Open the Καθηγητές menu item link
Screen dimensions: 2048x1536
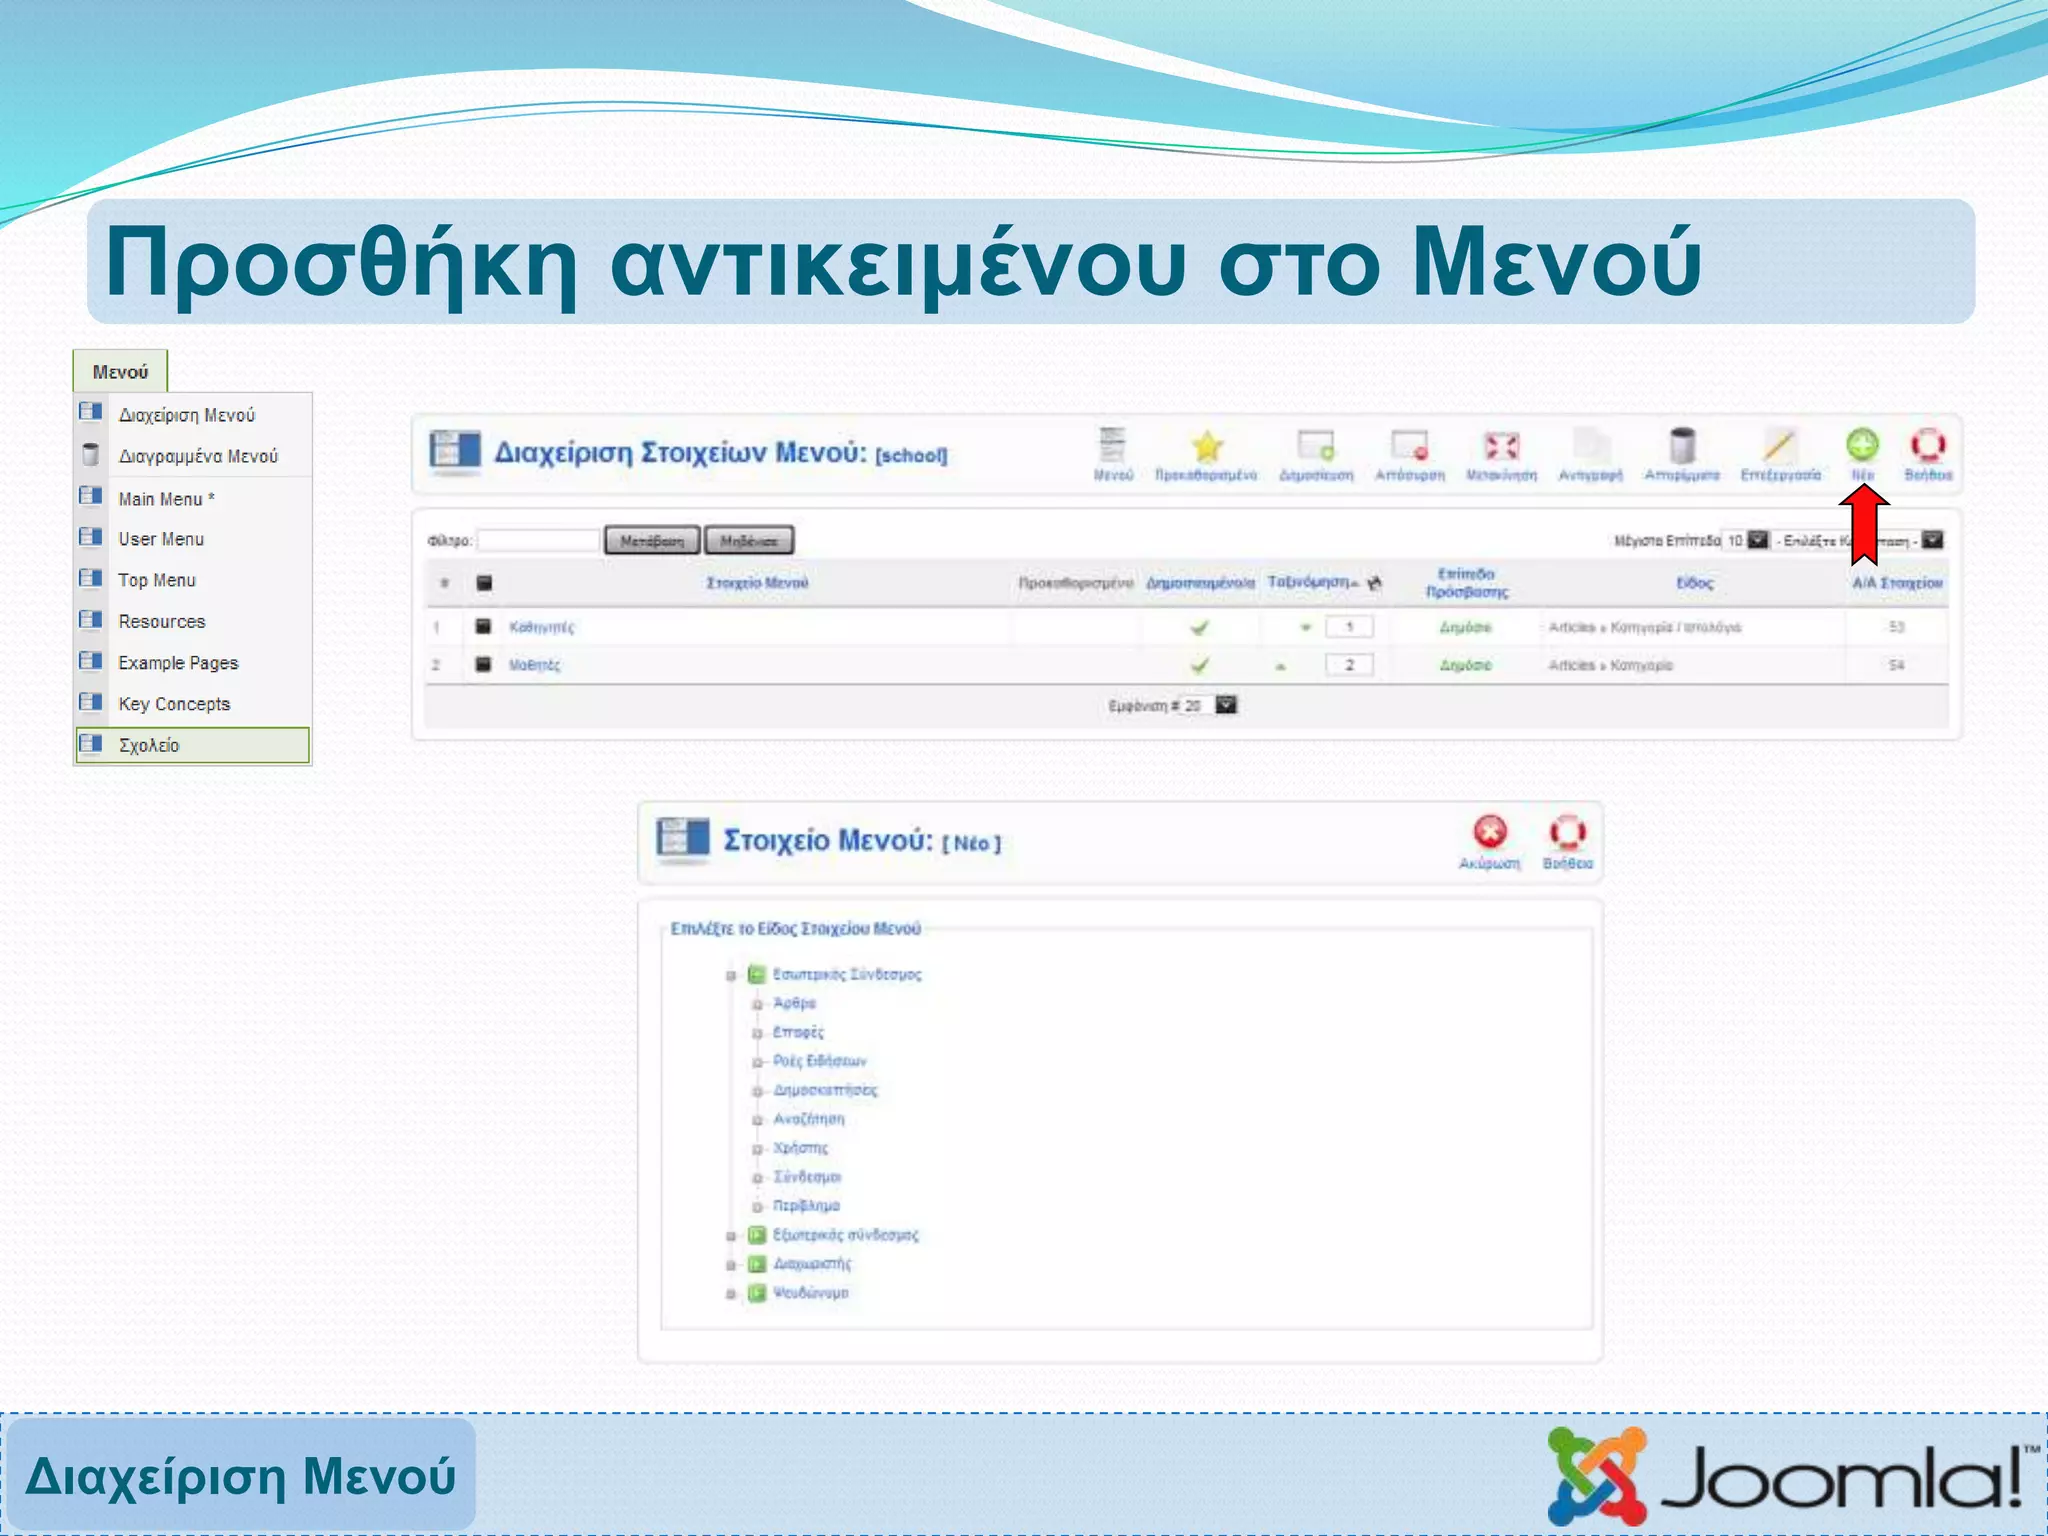pyautogui.click(x=541, y=628)
